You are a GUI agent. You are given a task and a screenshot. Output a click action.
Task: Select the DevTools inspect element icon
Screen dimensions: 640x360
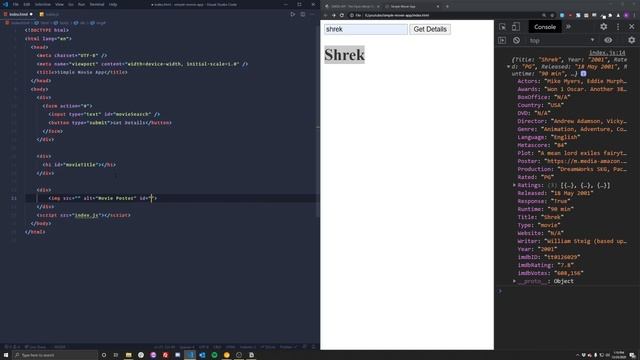[502, 27]
